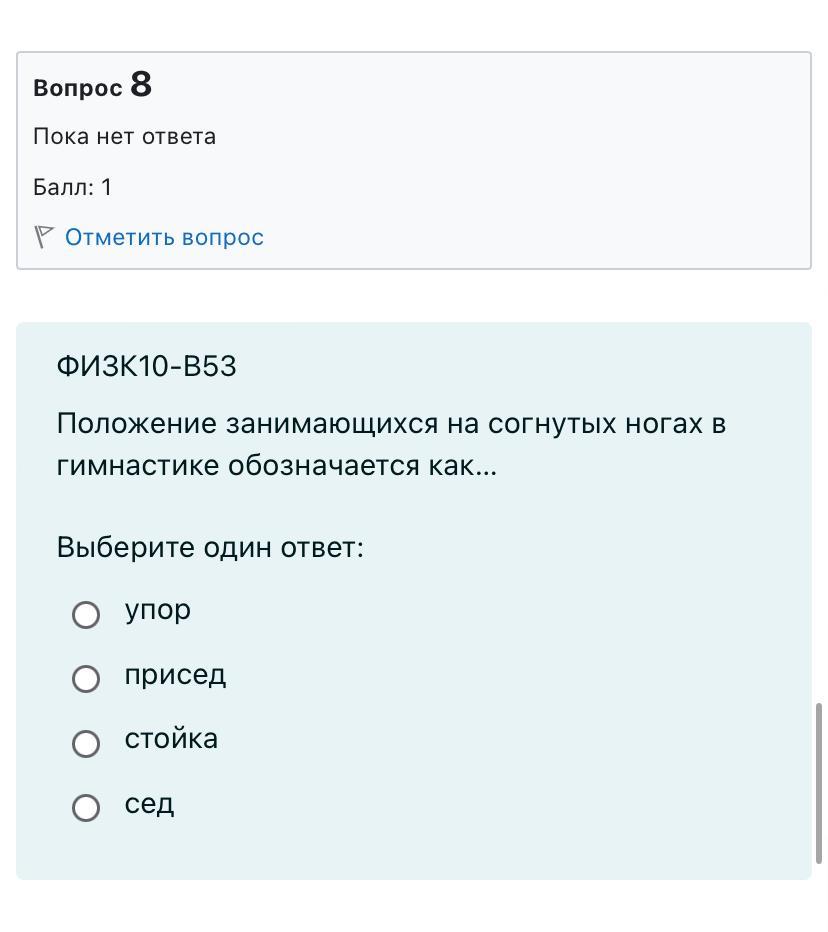Click the line гимнастике обозначается как…
This screenshot has width=828, height=932.
coord(276,466)
